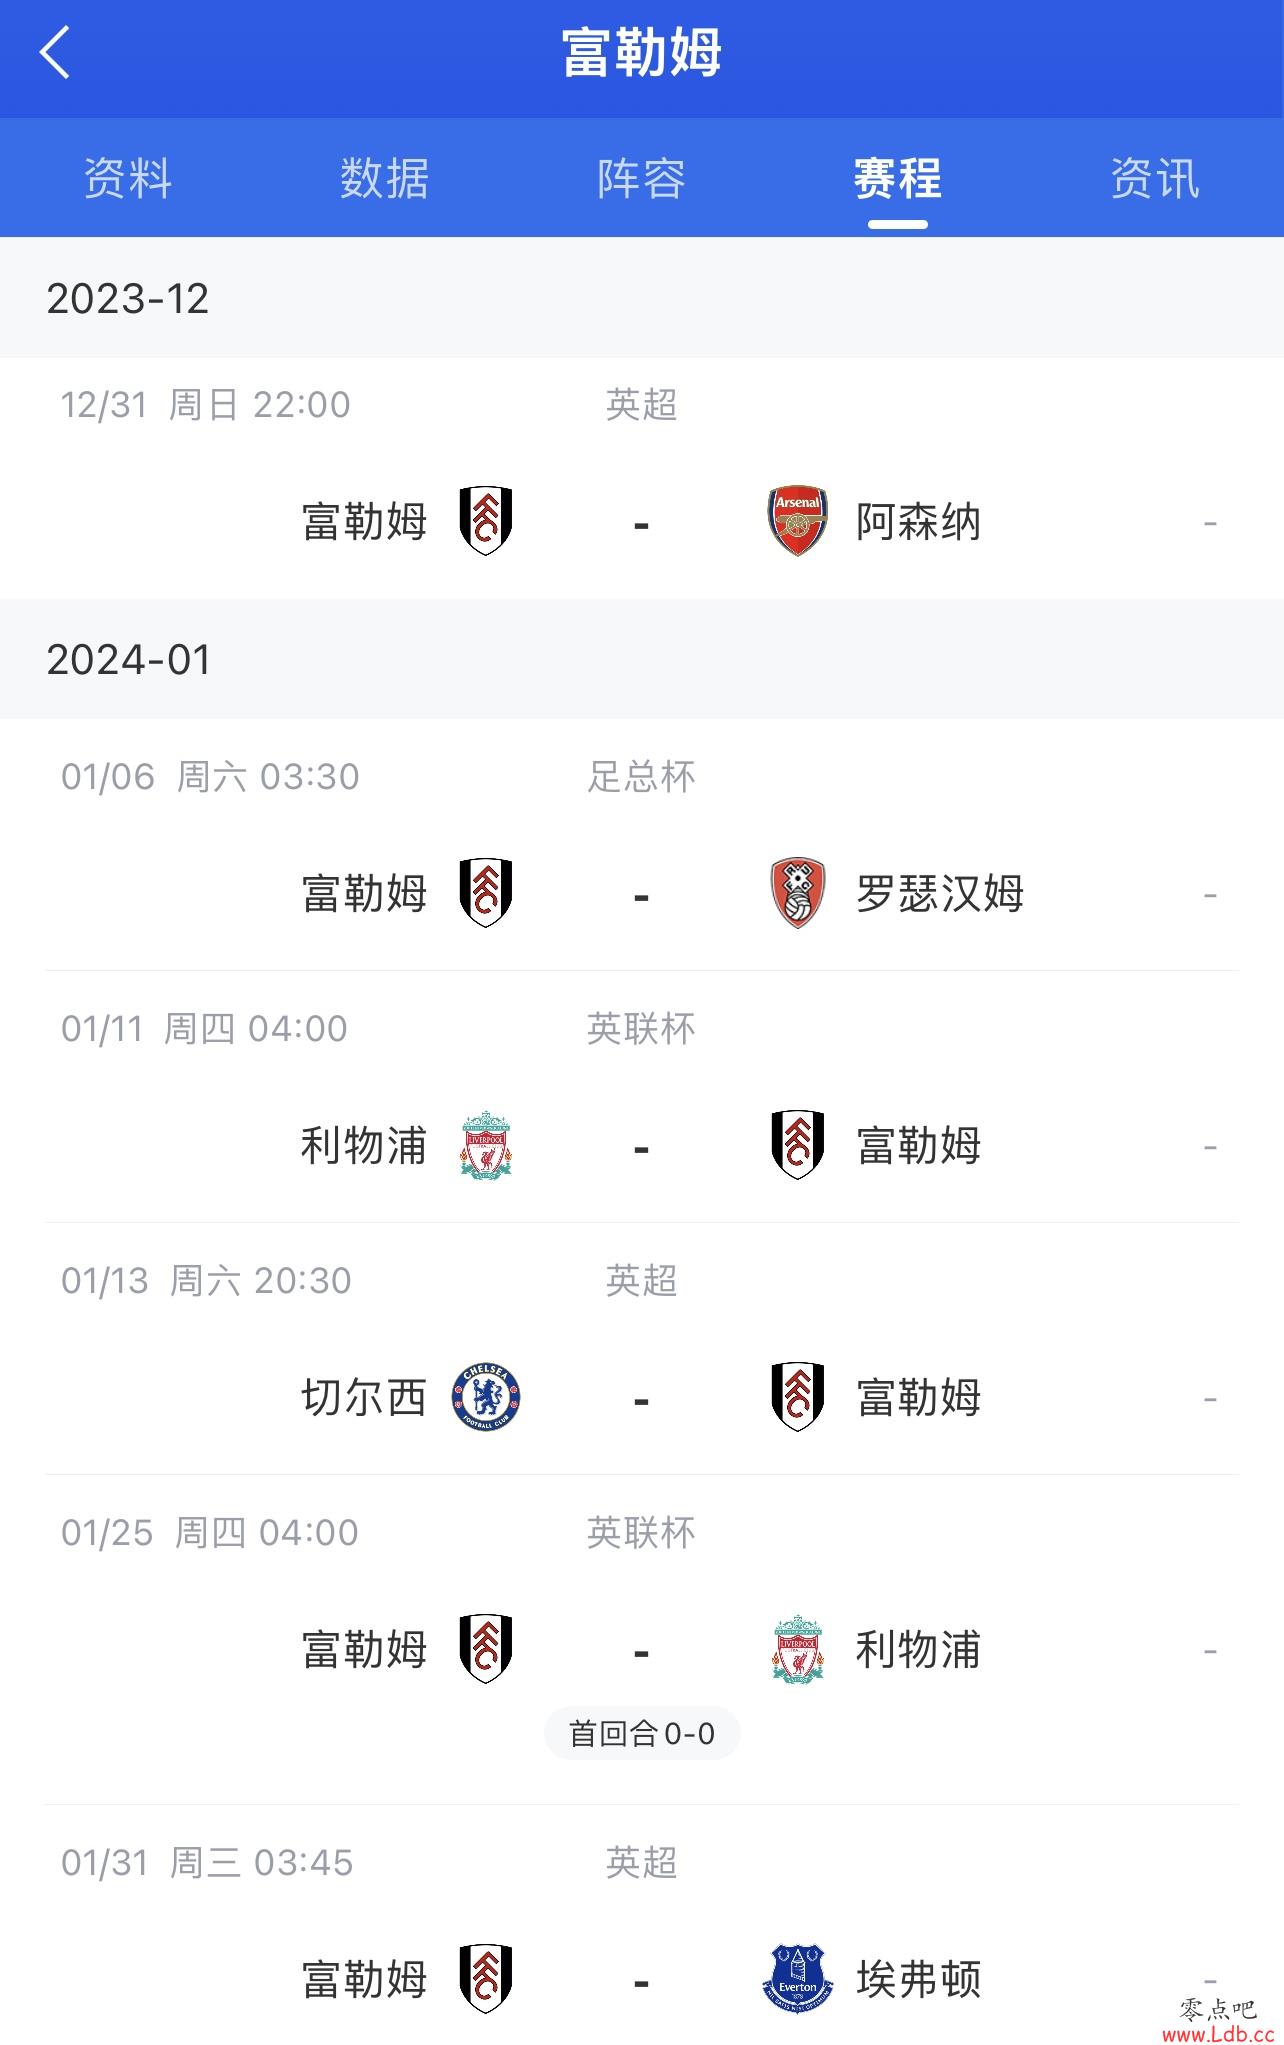Click the 罗瑟汉姆 team name
The image size is (1284, 2045).
[x=940, y=894]
